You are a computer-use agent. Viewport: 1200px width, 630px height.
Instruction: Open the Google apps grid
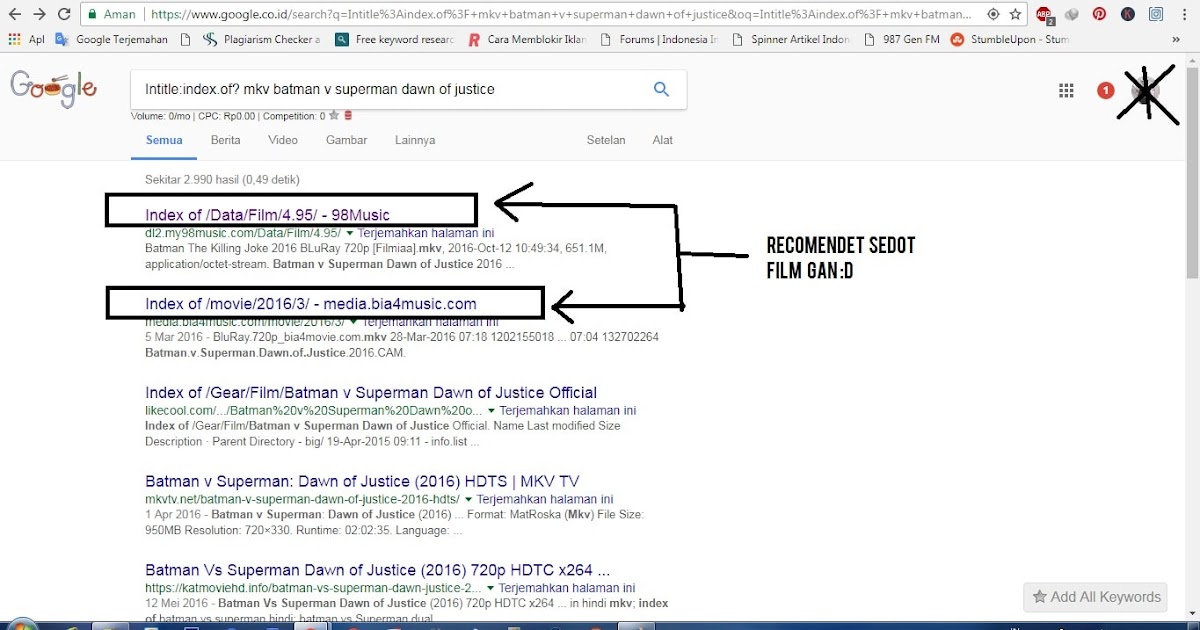pos(1066,91)
